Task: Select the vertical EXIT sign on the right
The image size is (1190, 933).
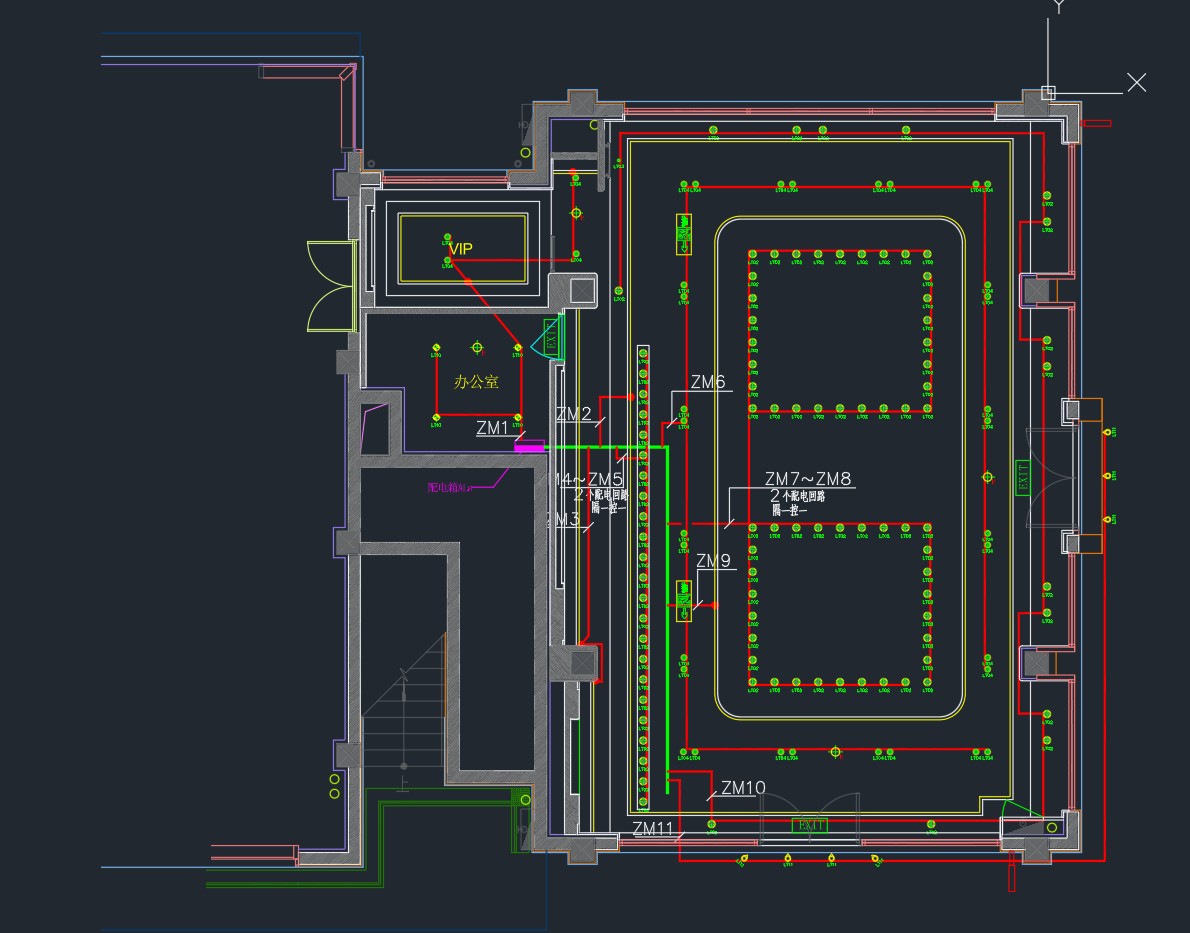Action: coord(1023,478)
